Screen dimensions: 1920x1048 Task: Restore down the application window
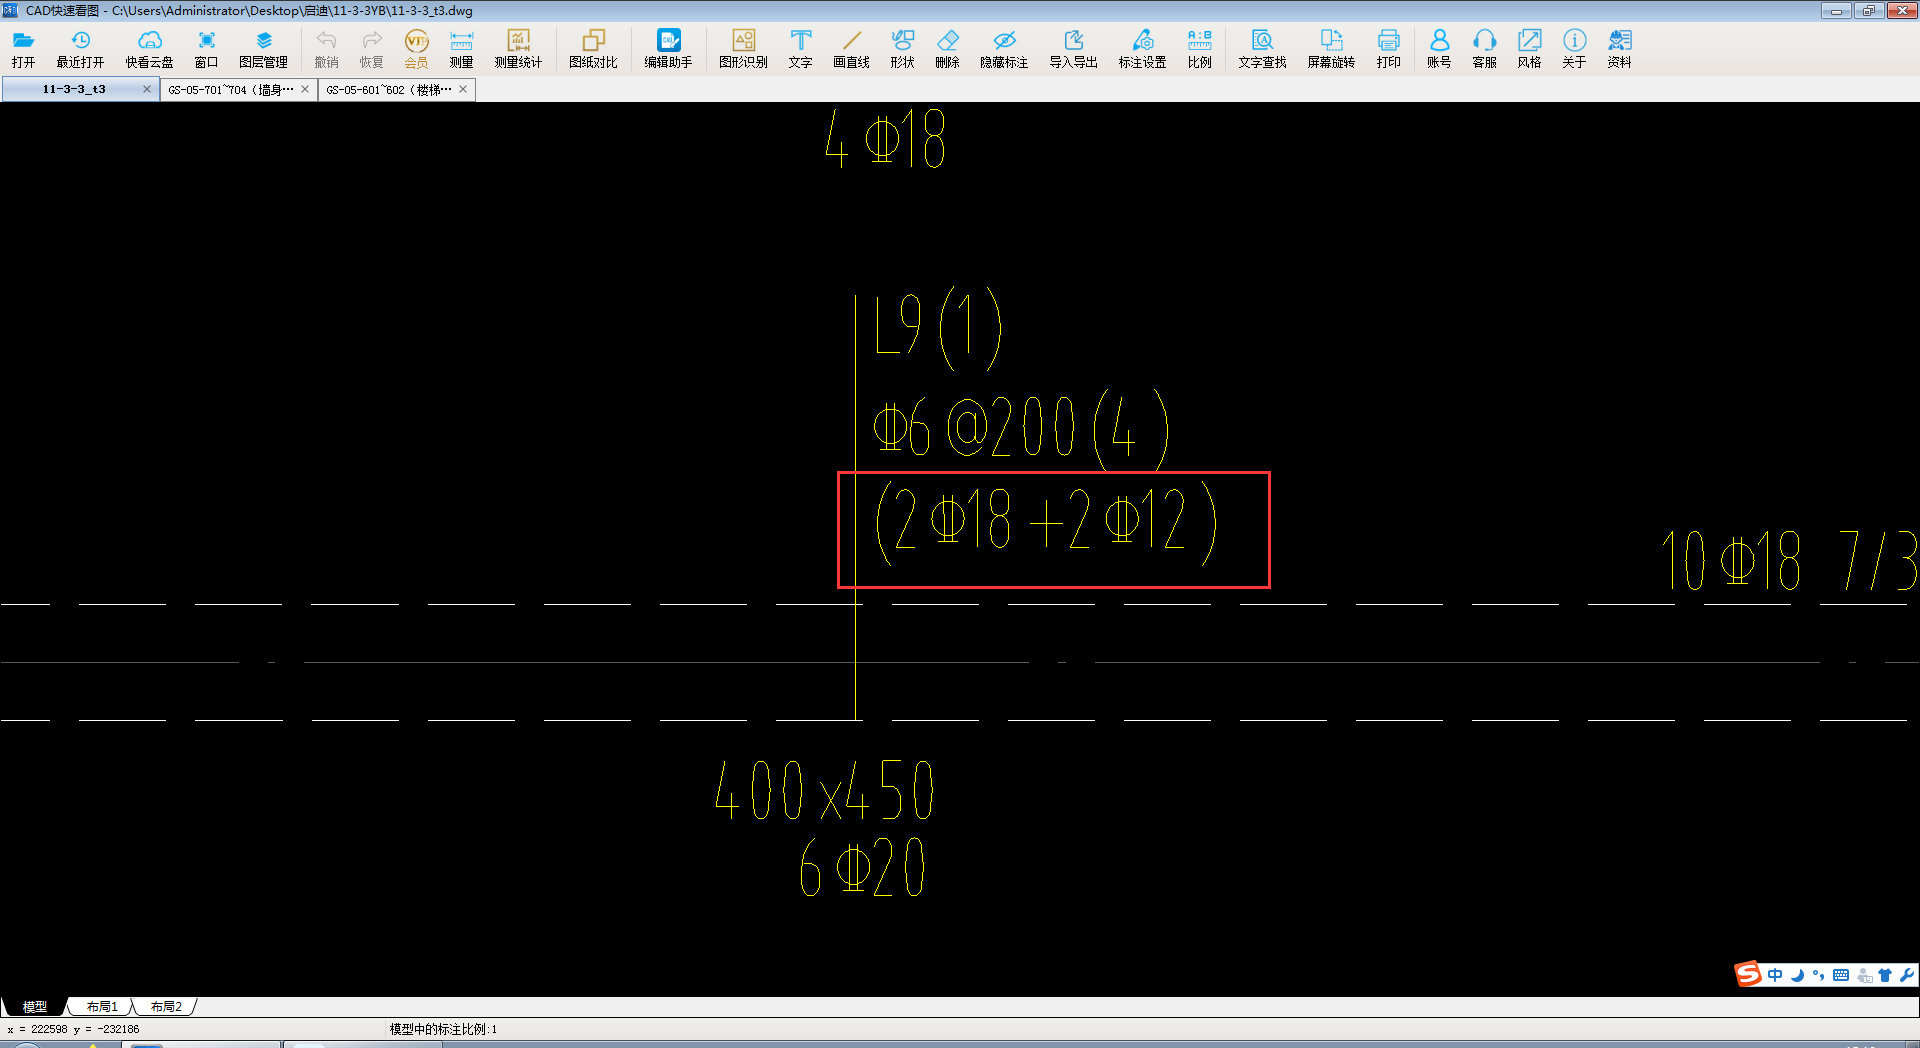point(1868,11)
